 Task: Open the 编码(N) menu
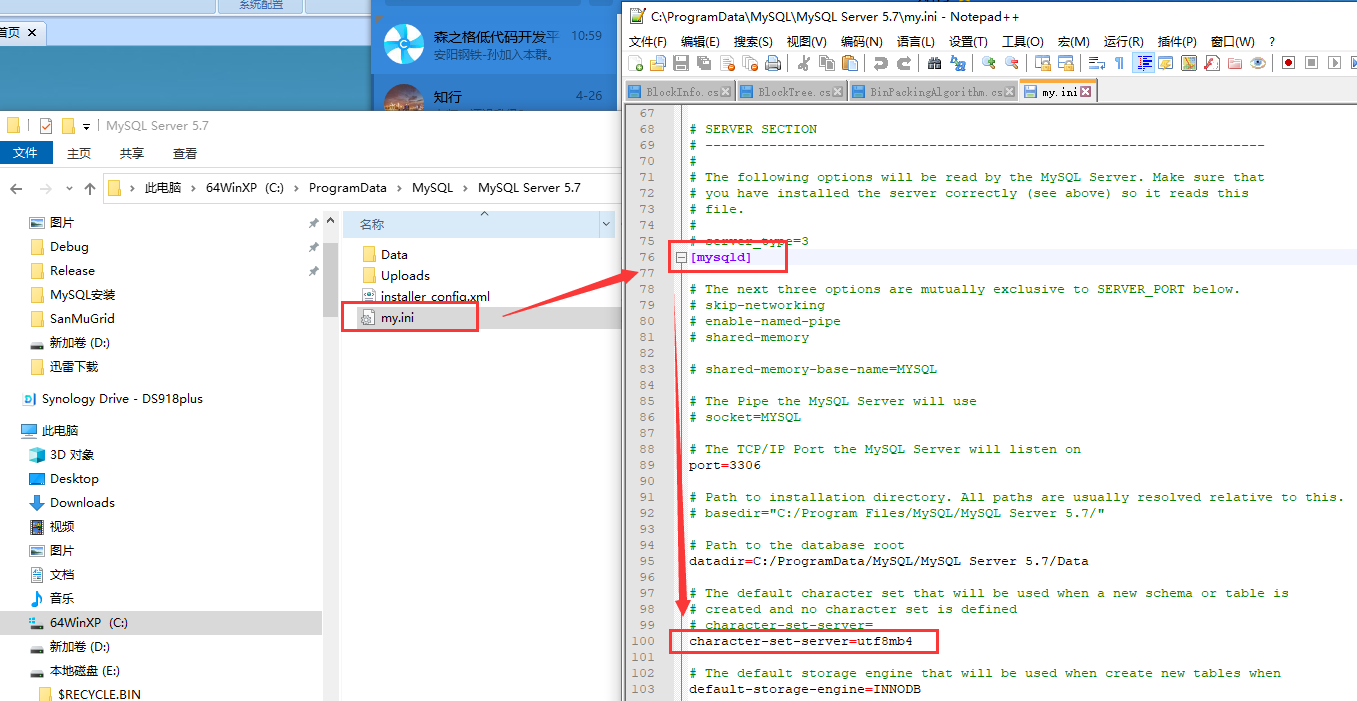pos(861,41)
